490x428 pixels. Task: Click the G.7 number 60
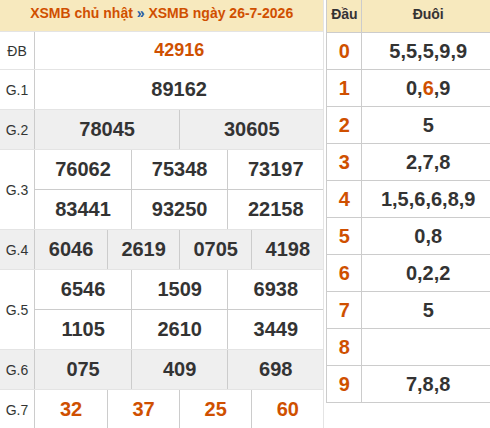(287, 409)
